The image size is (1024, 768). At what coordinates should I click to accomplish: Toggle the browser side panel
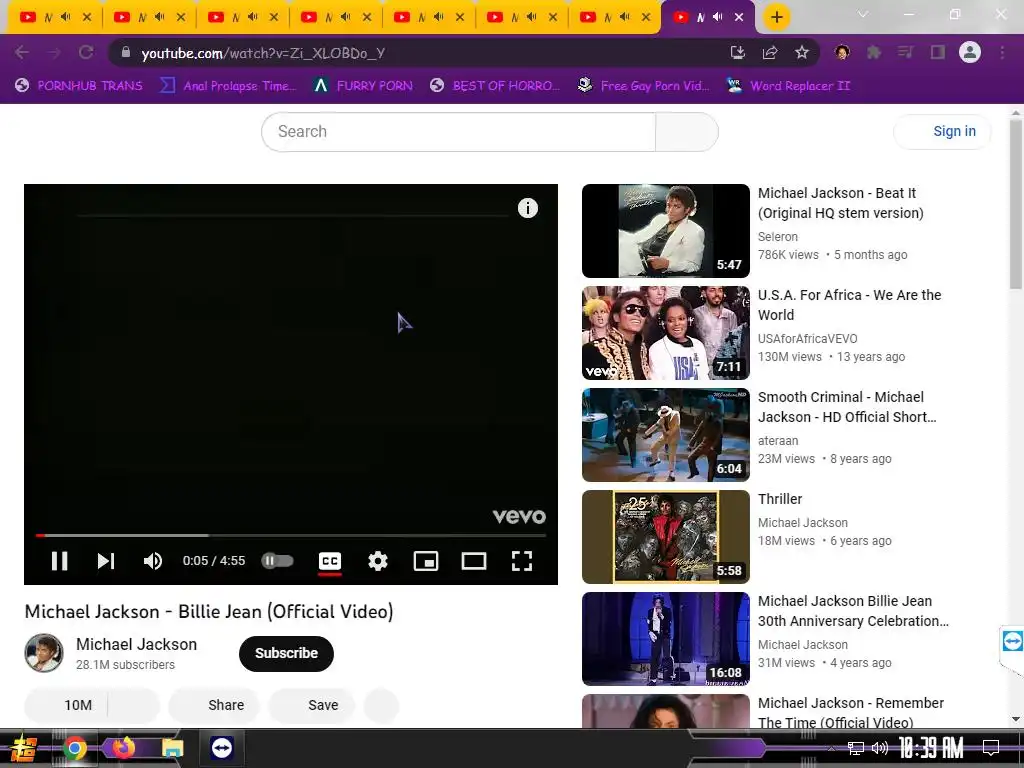(x=938, y=53)
